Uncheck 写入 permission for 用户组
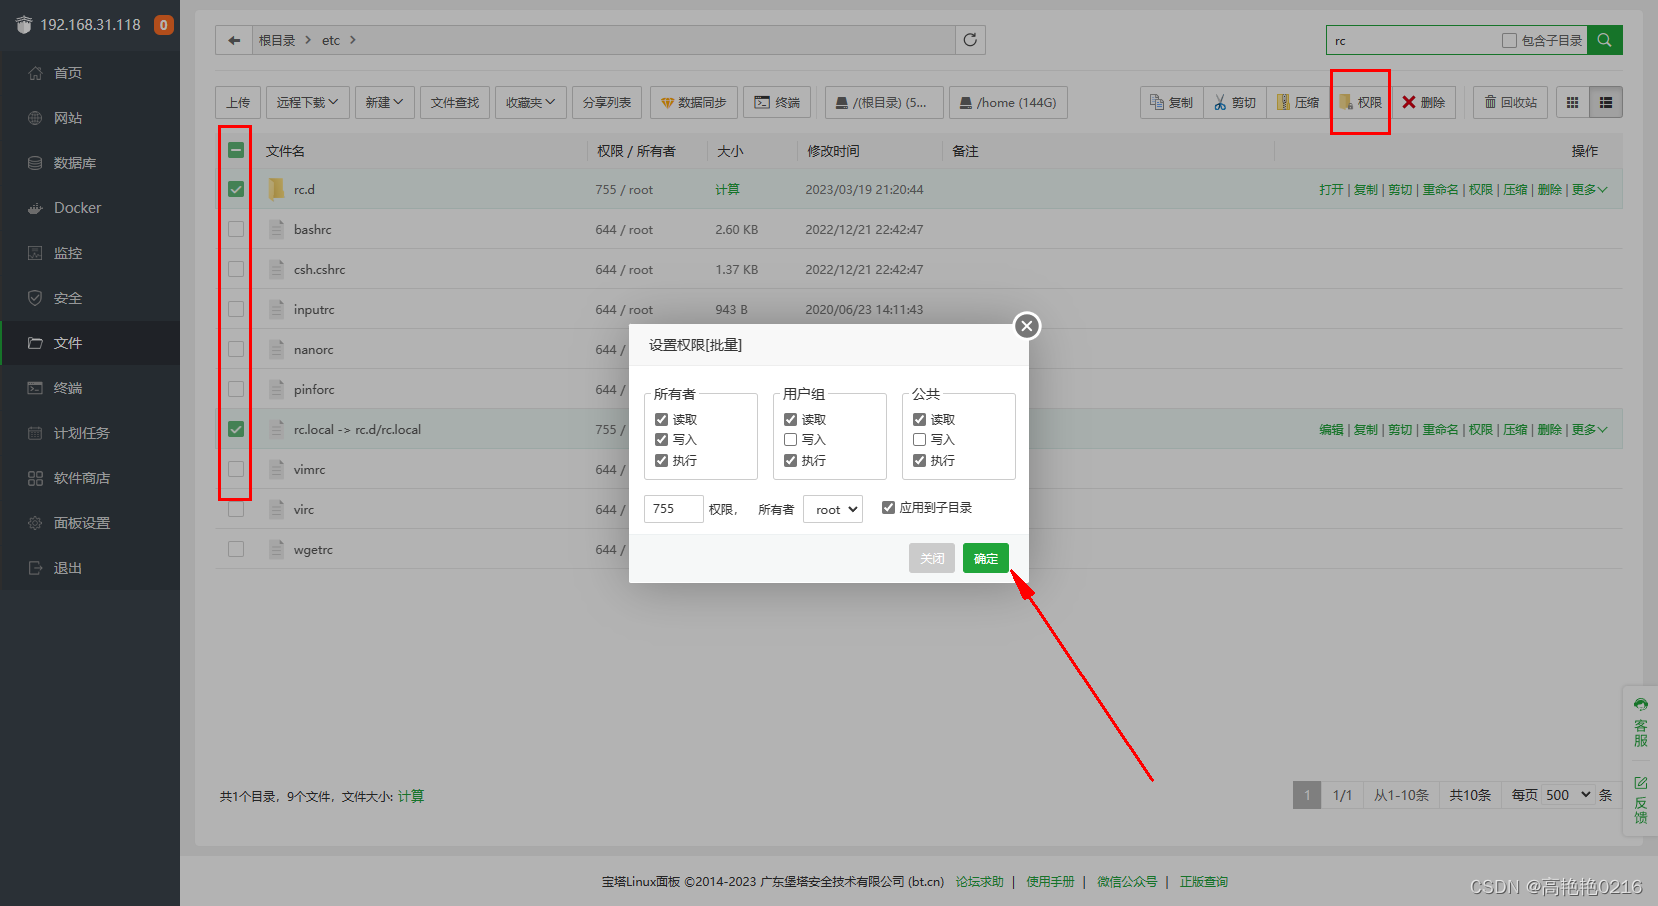This screenshot has width=1658, height=906. pos(790,439)
